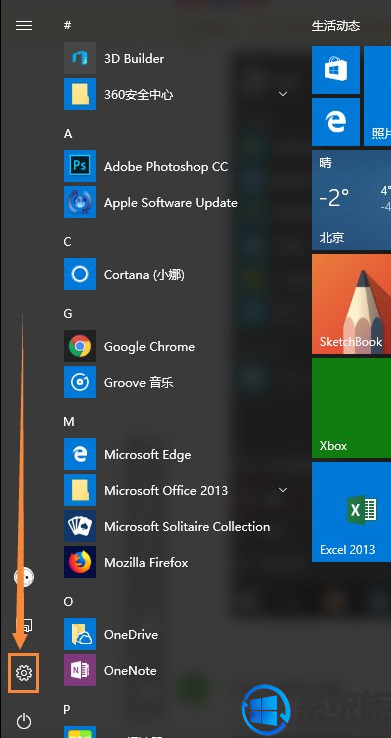Open the OneDrive icon
This screenshot has height=738, width=391.
(x=80, y=634)
